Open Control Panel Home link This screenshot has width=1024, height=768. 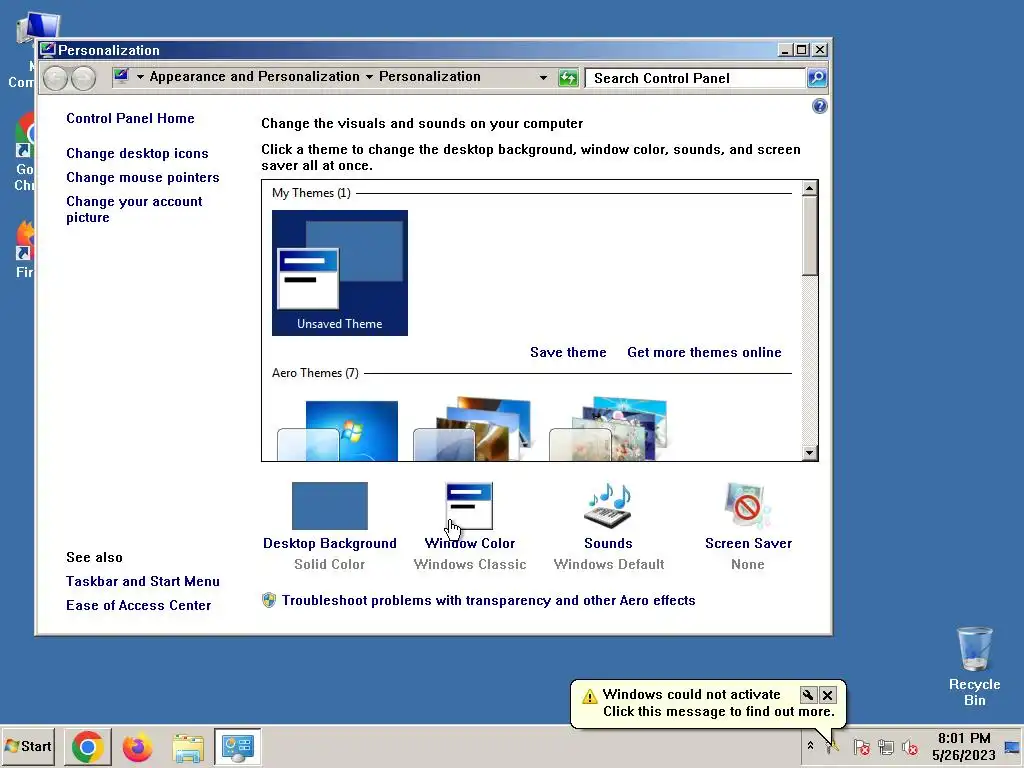pos(131,118)
